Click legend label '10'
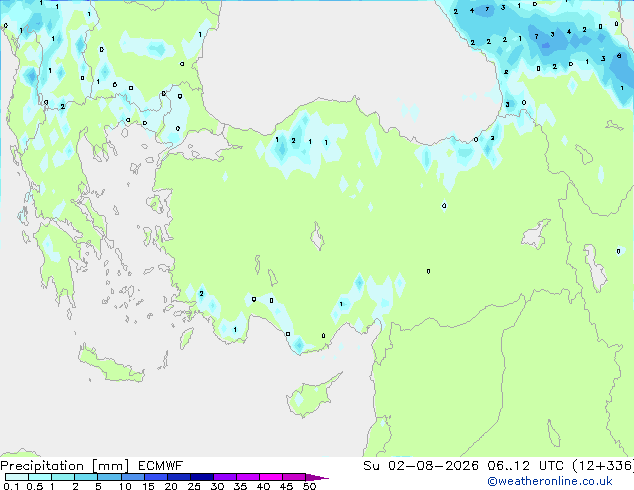 [x=125, y=486]
